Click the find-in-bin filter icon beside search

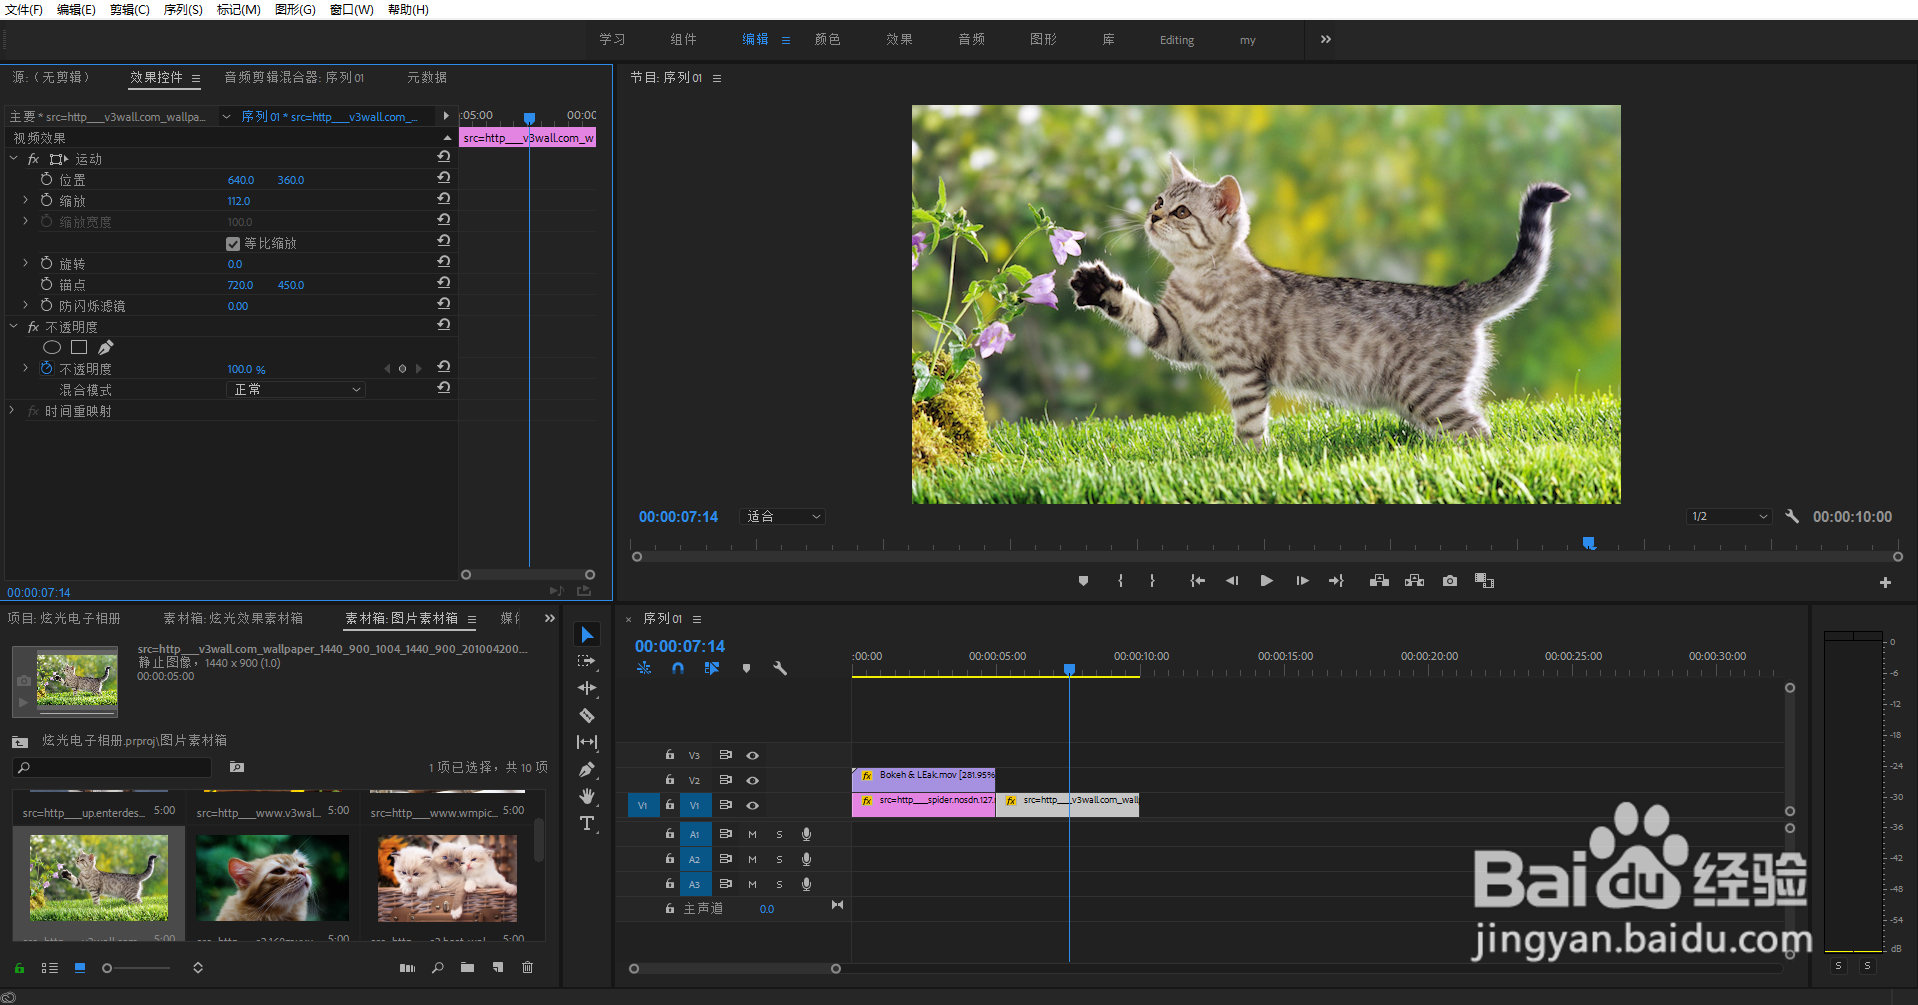[x=237, y=767]
